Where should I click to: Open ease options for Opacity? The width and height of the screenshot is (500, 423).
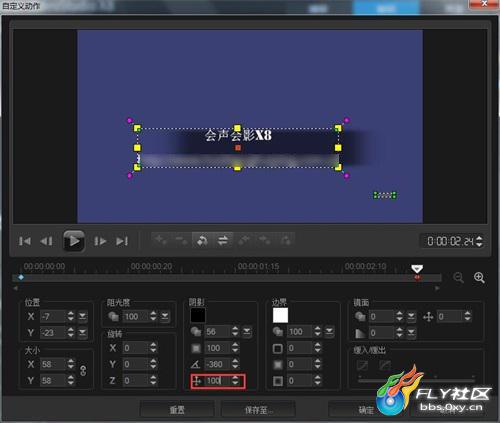pyautogui.click(x=165, y=316)
